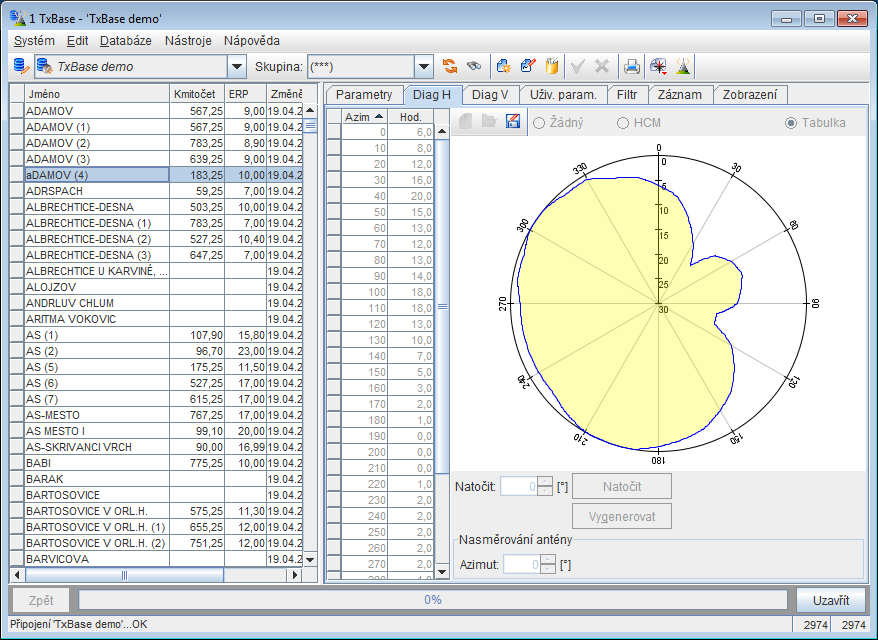The image size is (878, 640).
Task: Select the Tabulka radio button
Action: coord(792,120)
